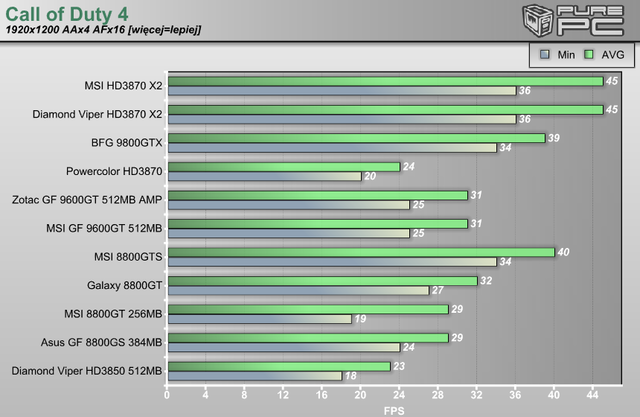Click the "Diamond Viper HD3870 X2" label
Image resolution: width=640 pixels, height=417 pixels.
pos(97,114)
